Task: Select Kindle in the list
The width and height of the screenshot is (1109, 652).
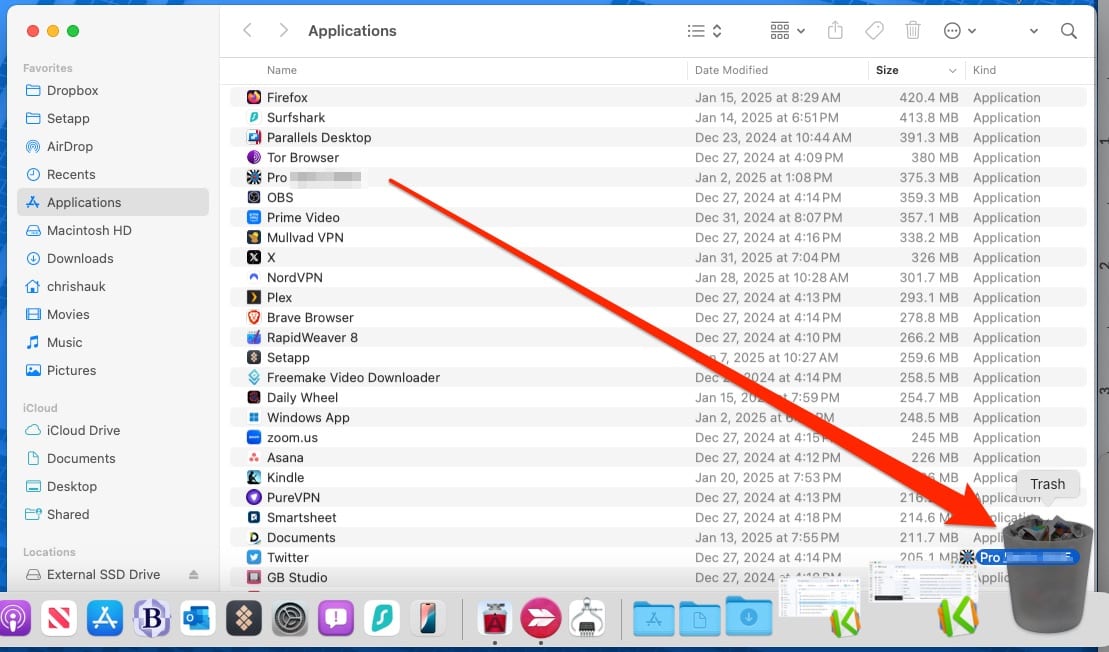Action: (x=658, y=477)
